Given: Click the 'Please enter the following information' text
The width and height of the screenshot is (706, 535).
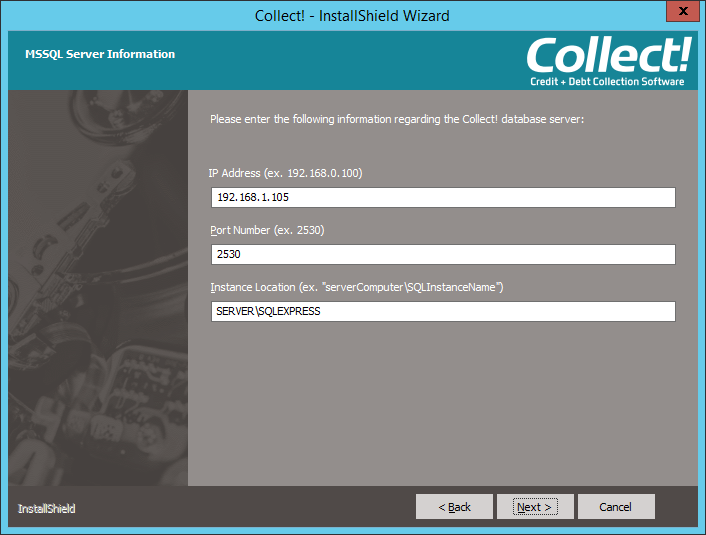Looking at the screenshot, I should [x=397, y=119].
